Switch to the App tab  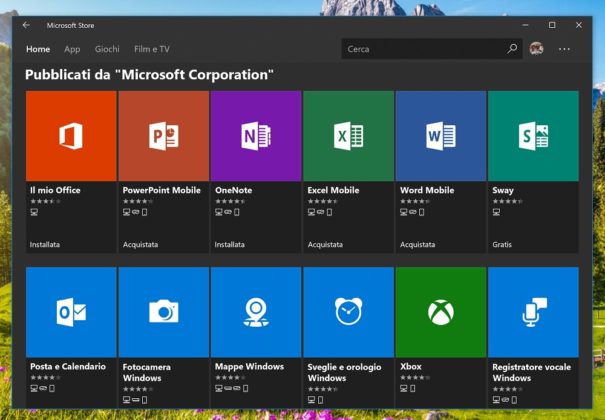pos(72,49)
